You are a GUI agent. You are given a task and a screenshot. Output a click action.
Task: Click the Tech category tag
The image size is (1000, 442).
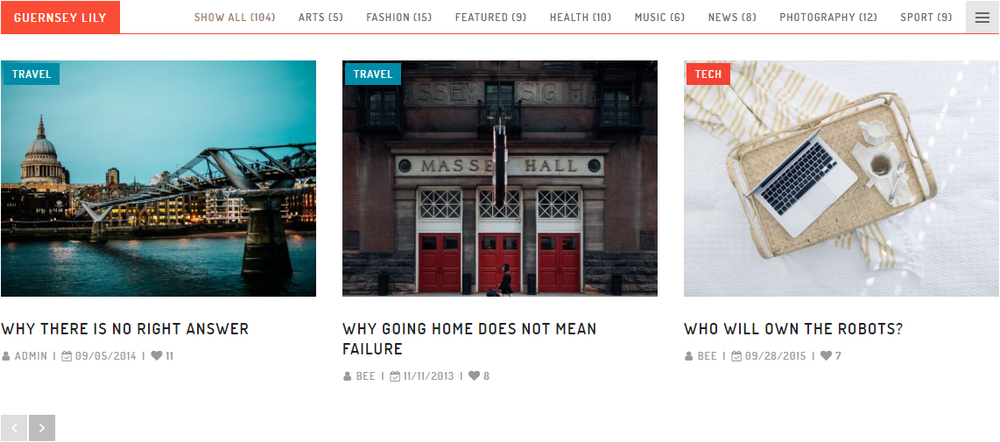tap(708, 74)
